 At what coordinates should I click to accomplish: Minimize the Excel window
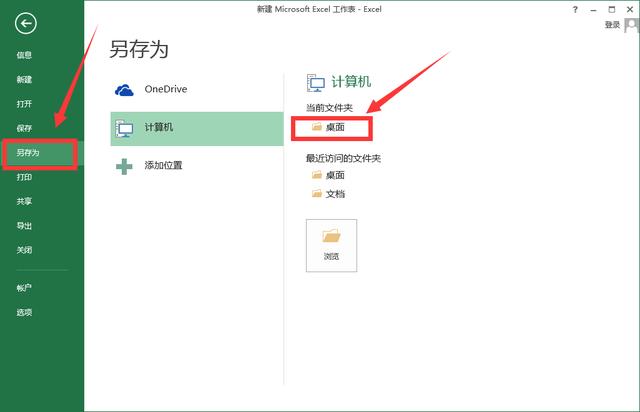click(593, 9)
